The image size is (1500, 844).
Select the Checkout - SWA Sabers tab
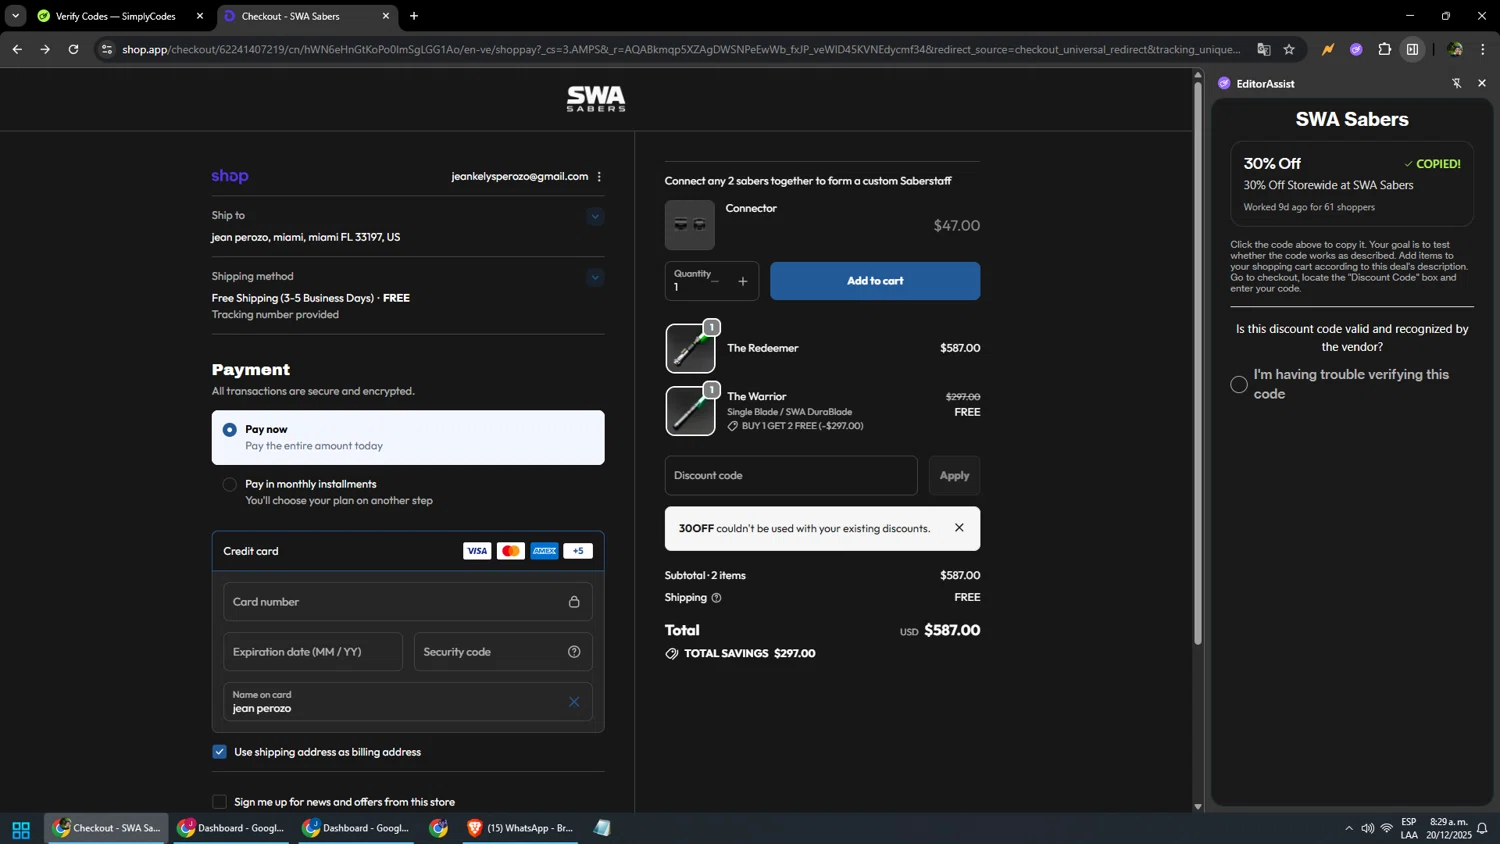[x=306, y=16]
